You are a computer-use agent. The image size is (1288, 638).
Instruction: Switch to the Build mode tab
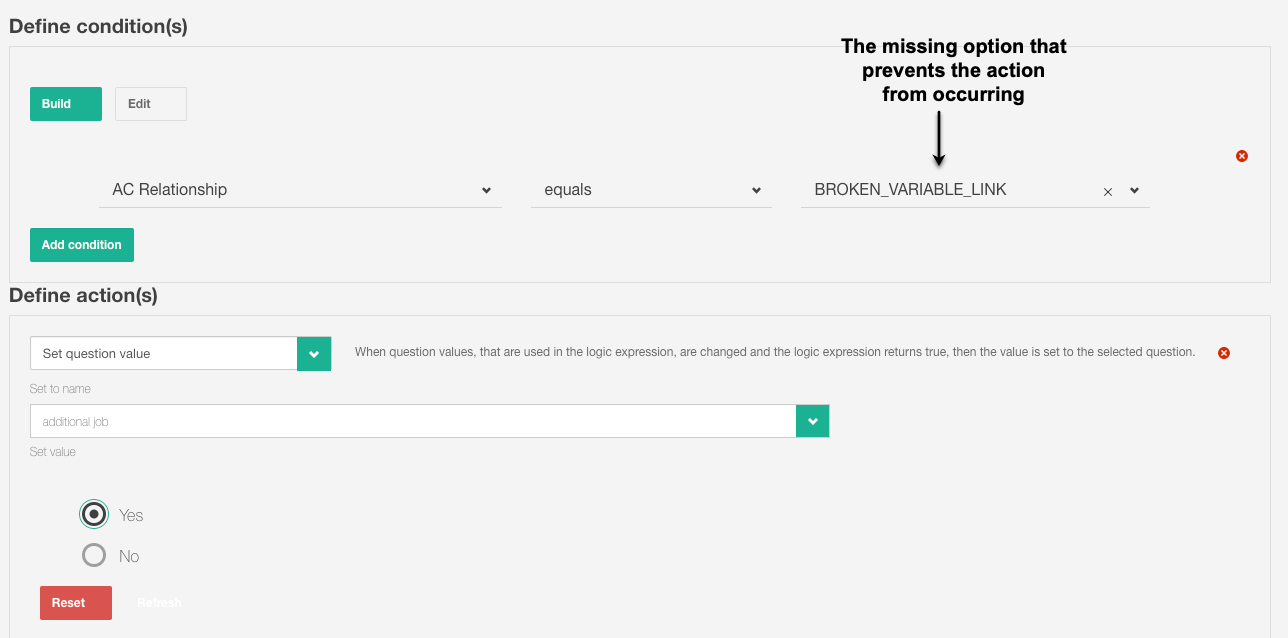(66, 104)
